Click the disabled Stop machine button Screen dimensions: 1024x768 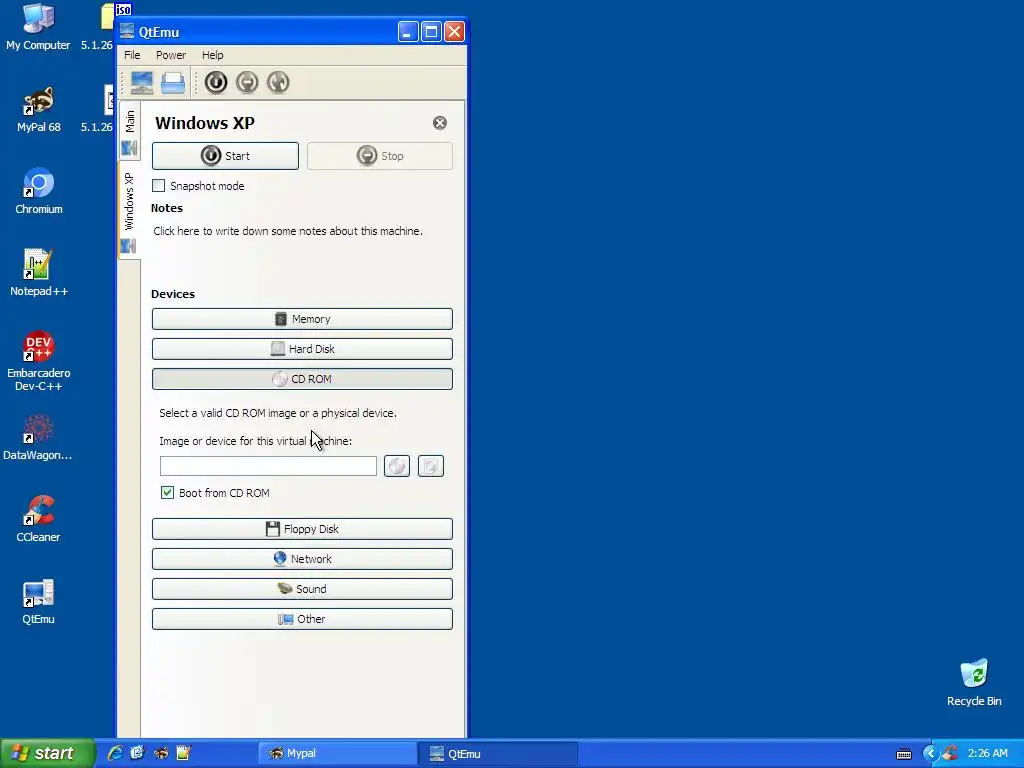(x=379, y=156)
